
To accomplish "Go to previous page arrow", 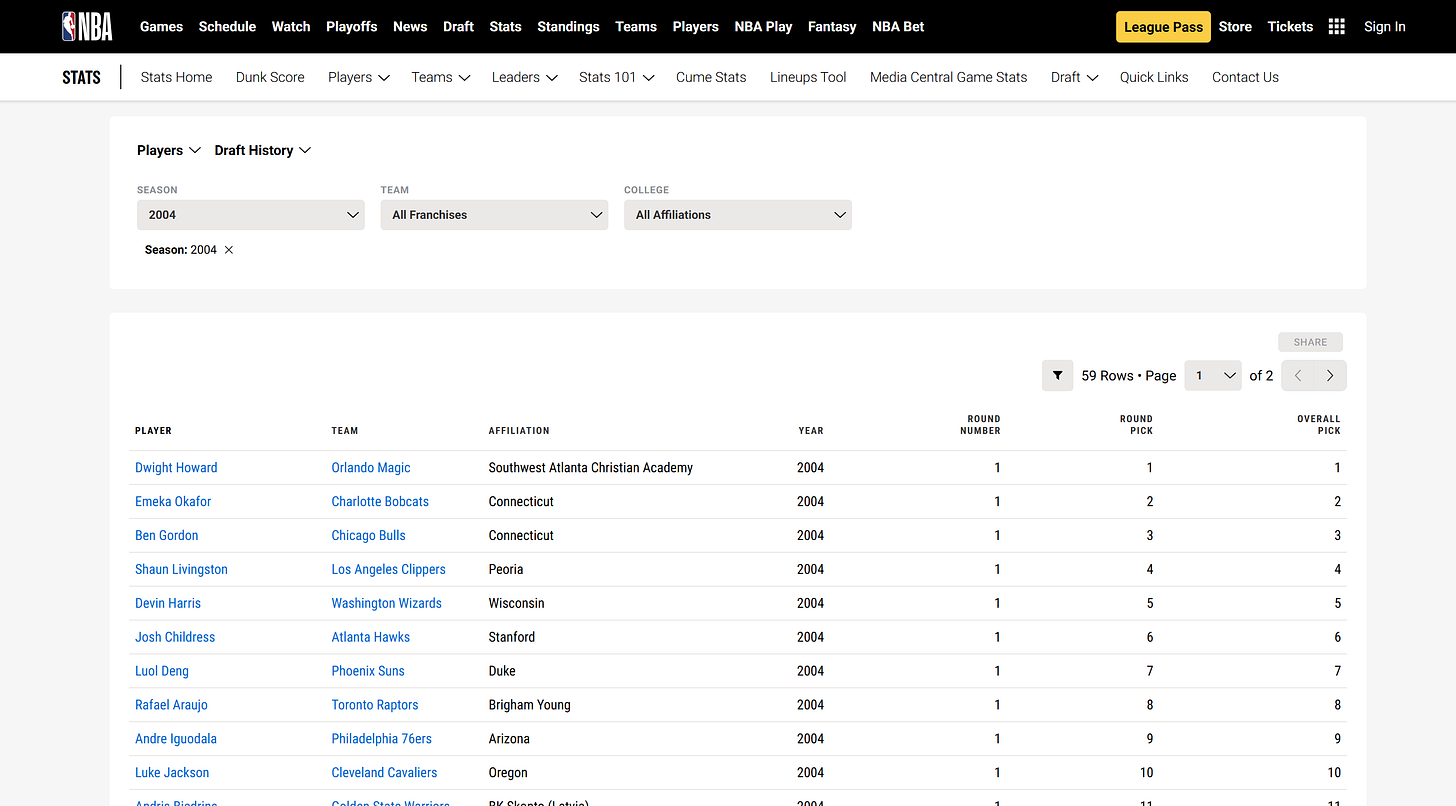I will coord(1298,376).
